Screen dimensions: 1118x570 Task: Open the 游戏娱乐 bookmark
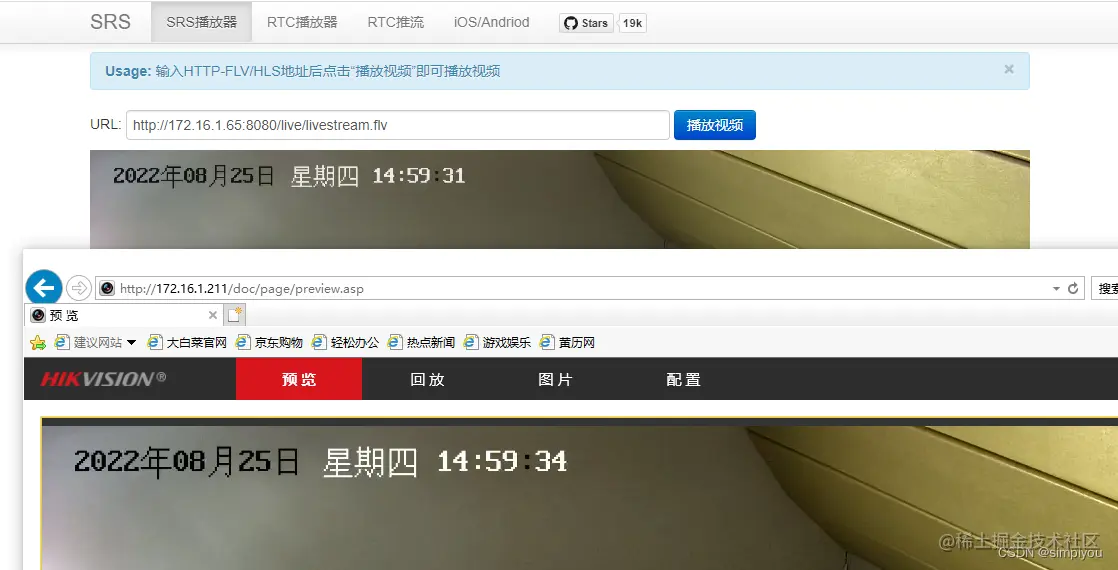click(x=498, y=343)
